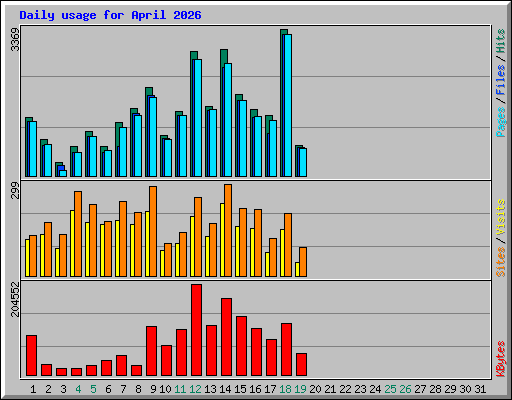Click day 12 weekend label

pos(195,389)
